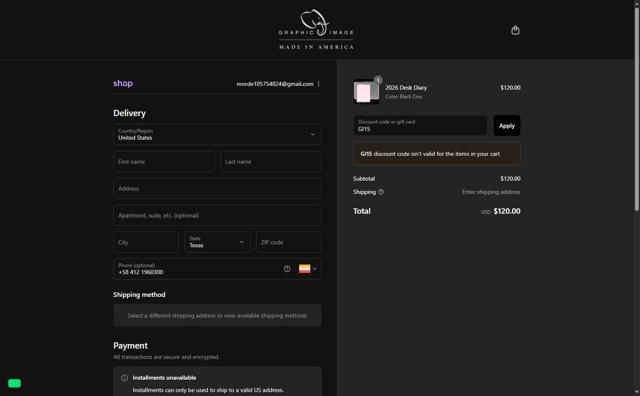
Task: Click the Enter shipping address text
Action: click(x=491, y=192)
